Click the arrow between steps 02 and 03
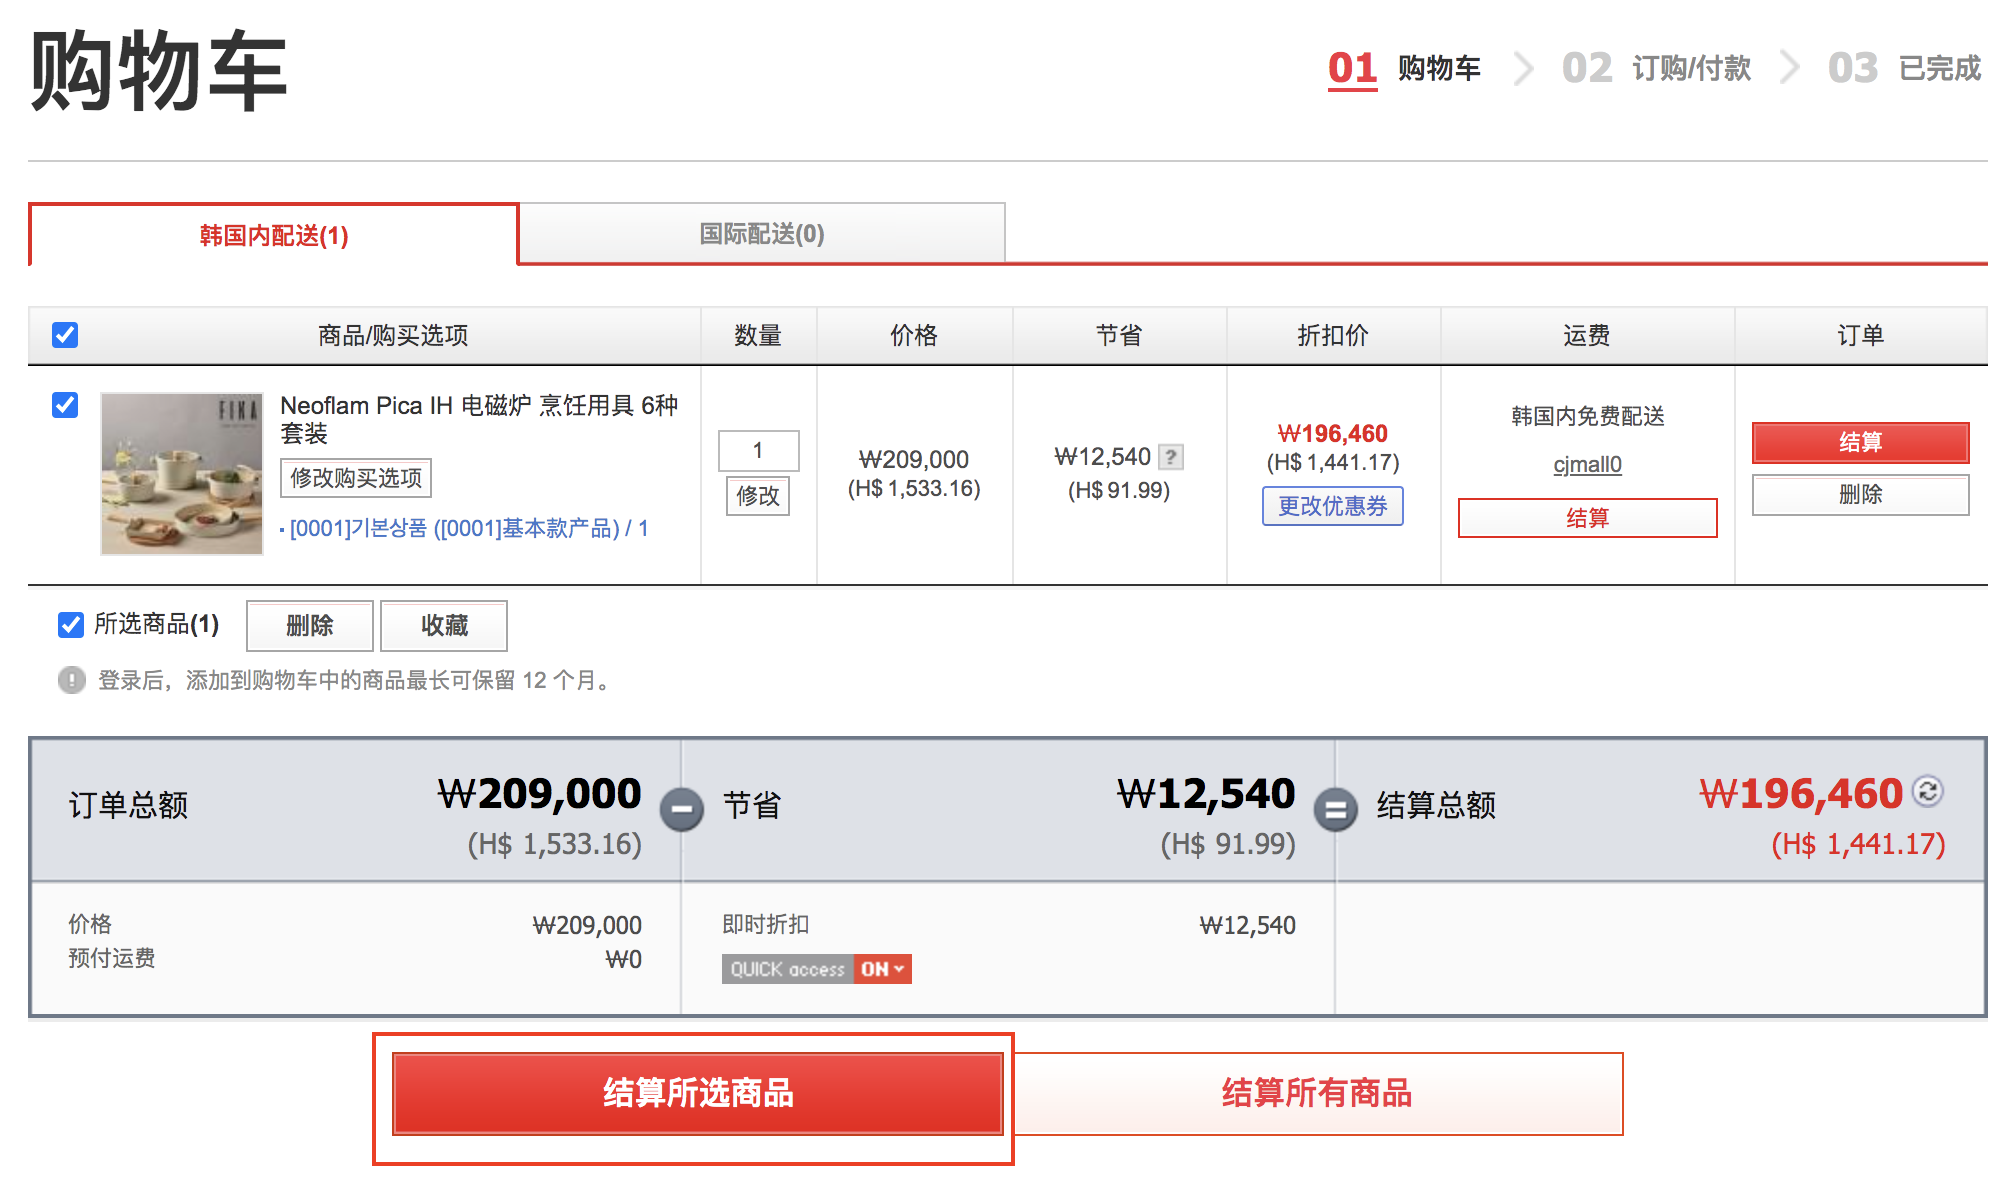The height and width of the screenshot is (1194, 2000). click(x=1789, y=68)
